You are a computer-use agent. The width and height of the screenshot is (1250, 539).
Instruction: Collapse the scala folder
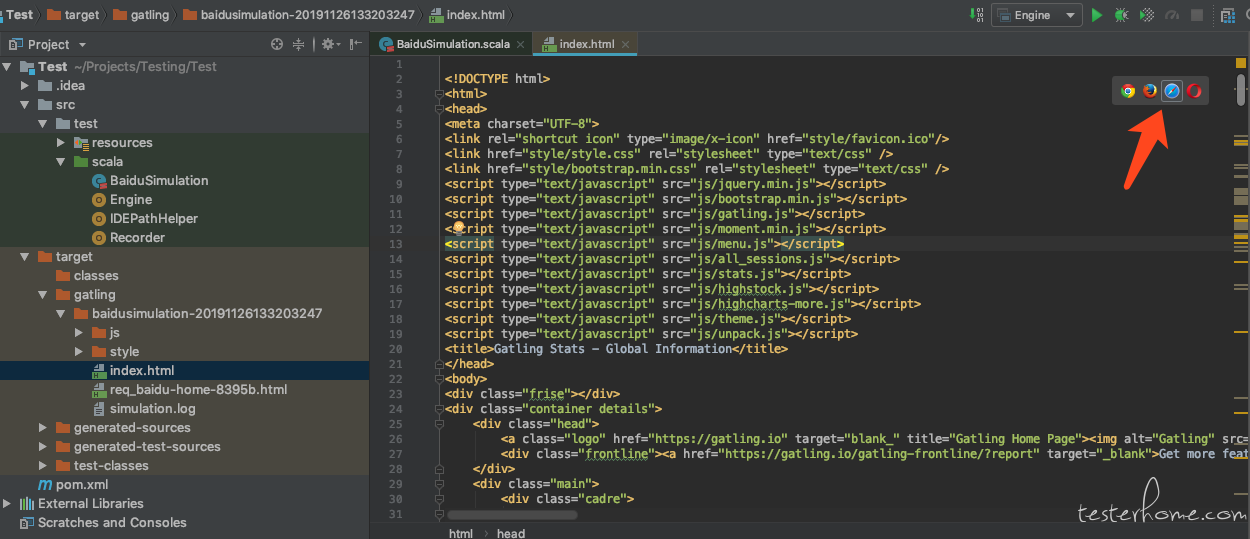coord(62,162)
